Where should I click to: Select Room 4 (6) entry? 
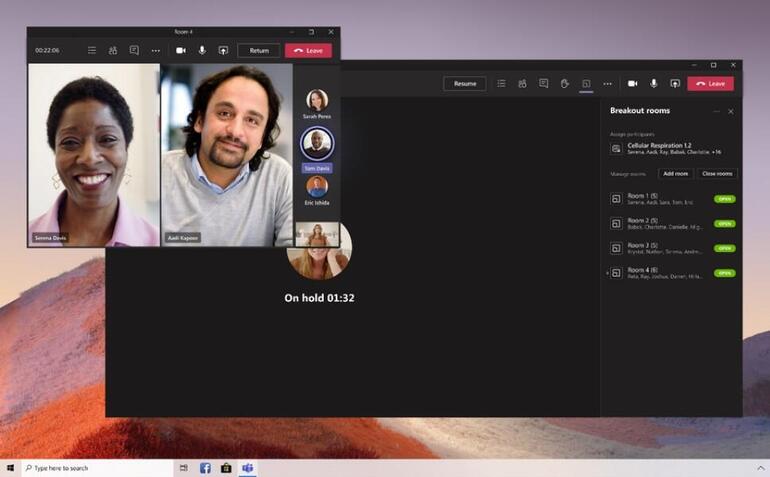[673, 273]
